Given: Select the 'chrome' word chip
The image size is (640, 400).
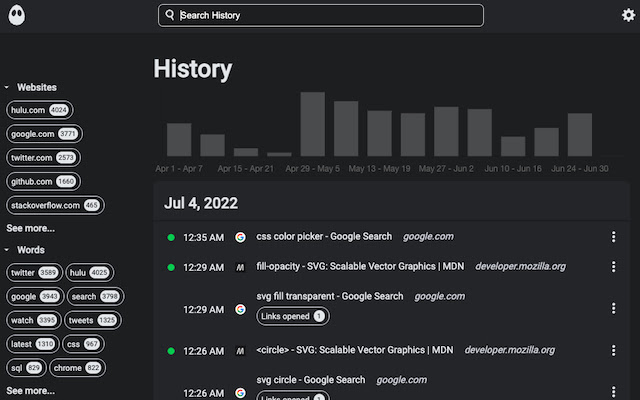Looking at the screenshot, I should coord(78,368).
